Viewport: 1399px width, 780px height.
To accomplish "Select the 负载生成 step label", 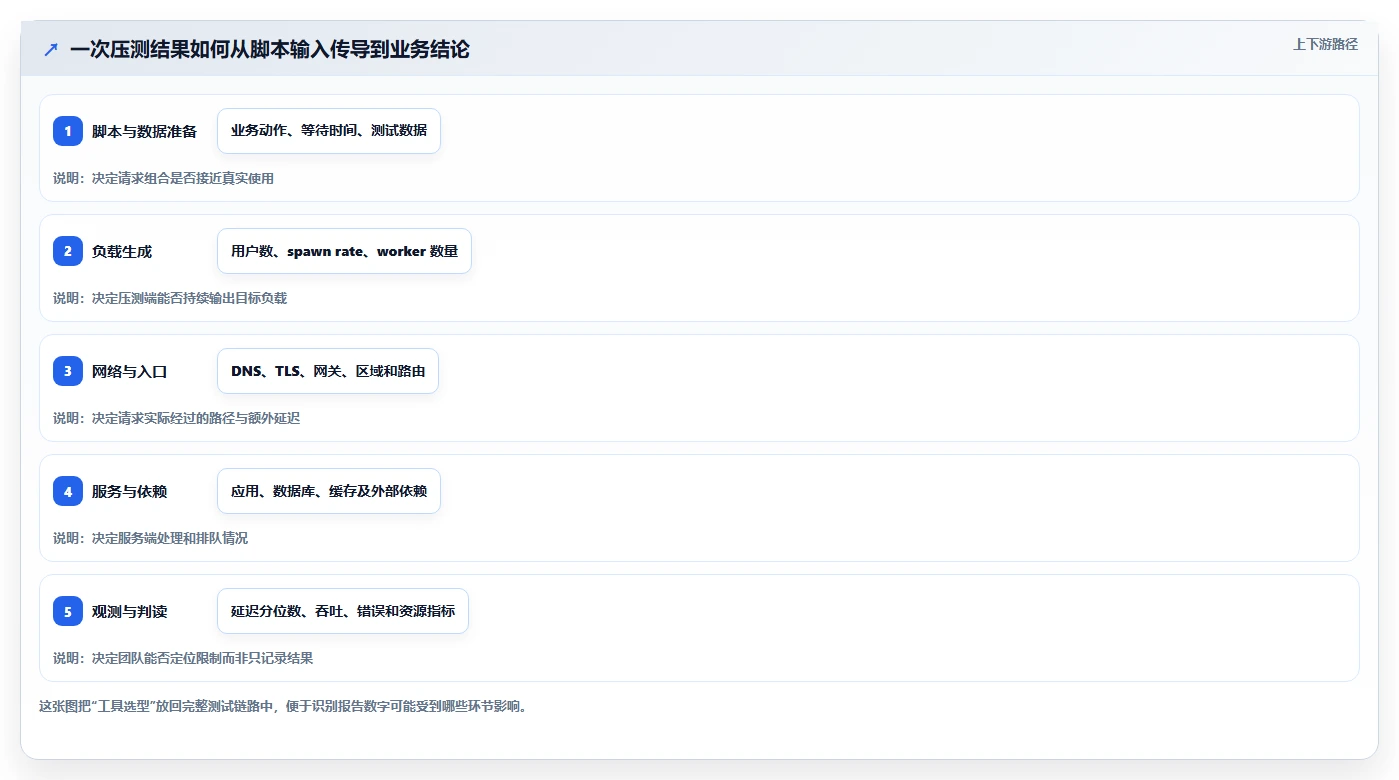I will pyautogui.click(x=122, y=251).
